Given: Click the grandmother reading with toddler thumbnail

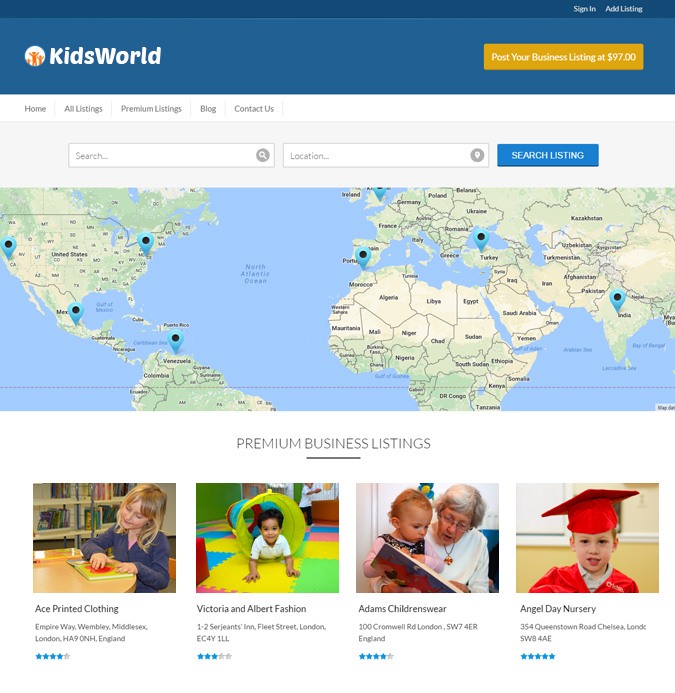Looking at the screenshot, I should [x=427, y=538].
